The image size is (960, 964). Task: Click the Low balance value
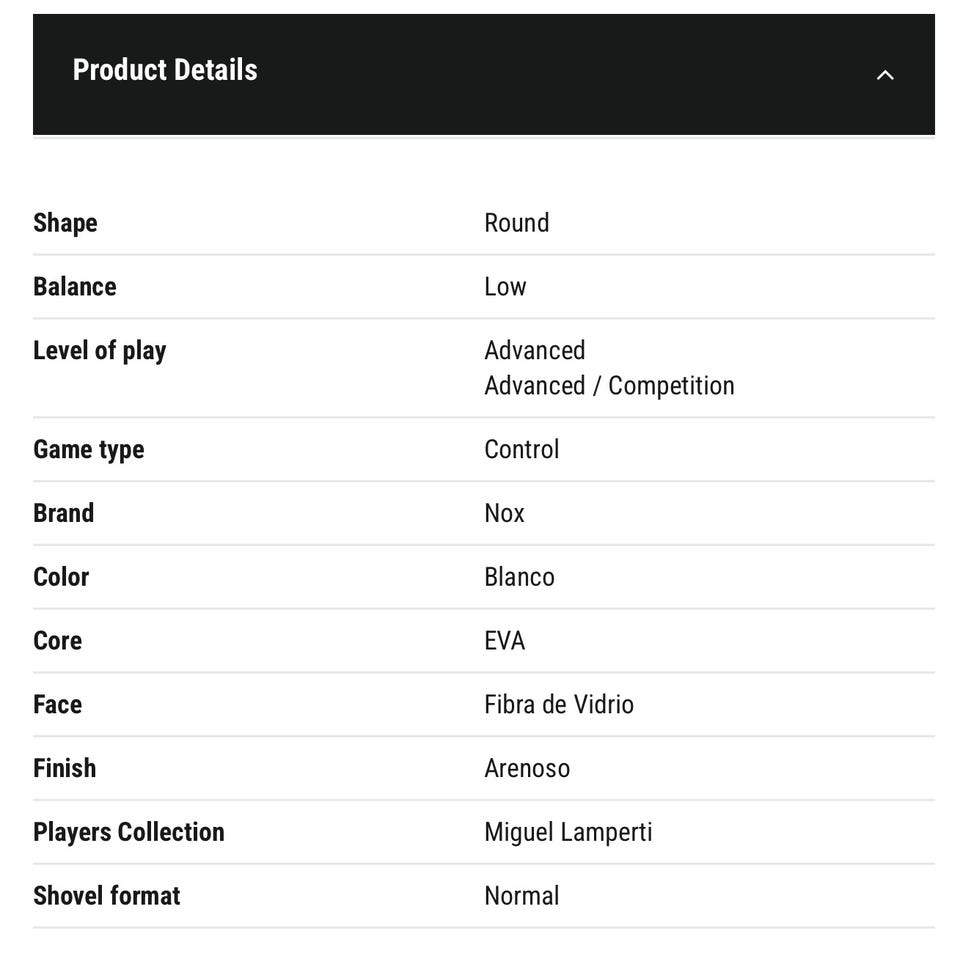(x=505, y=286)
